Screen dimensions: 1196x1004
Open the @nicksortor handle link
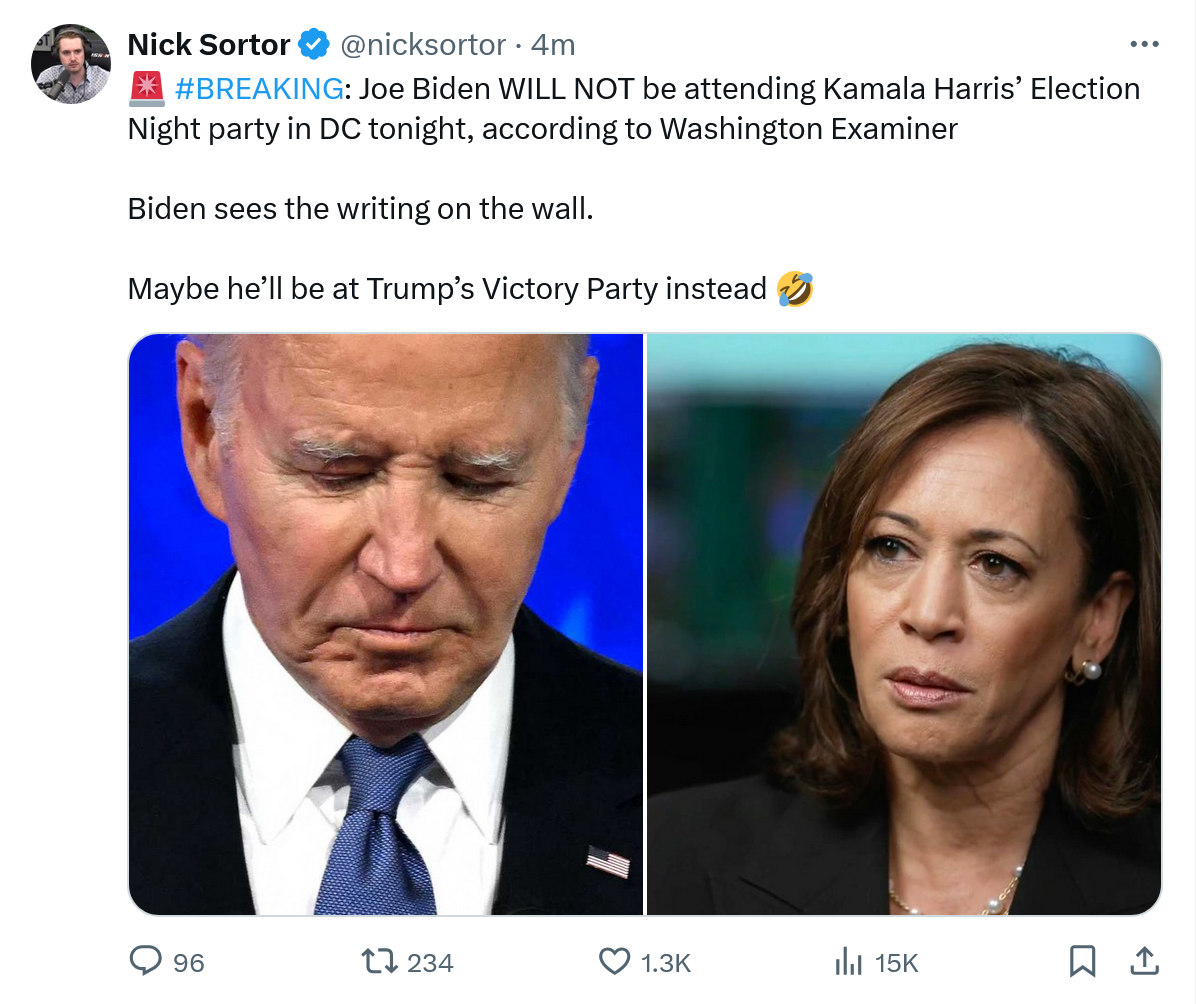click(423, 44)
